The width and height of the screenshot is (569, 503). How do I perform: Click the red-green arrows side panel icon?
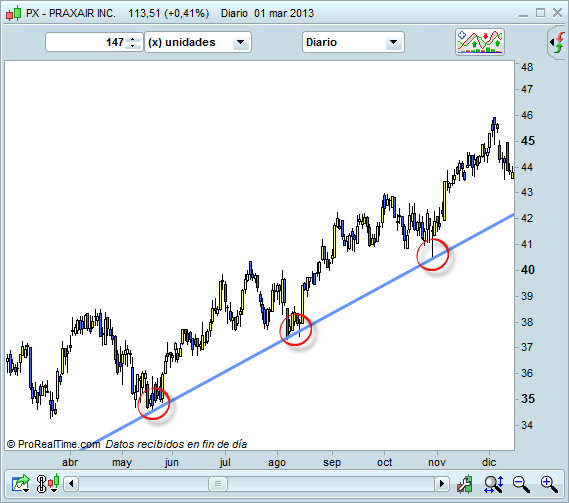click(x=558, y=42)
